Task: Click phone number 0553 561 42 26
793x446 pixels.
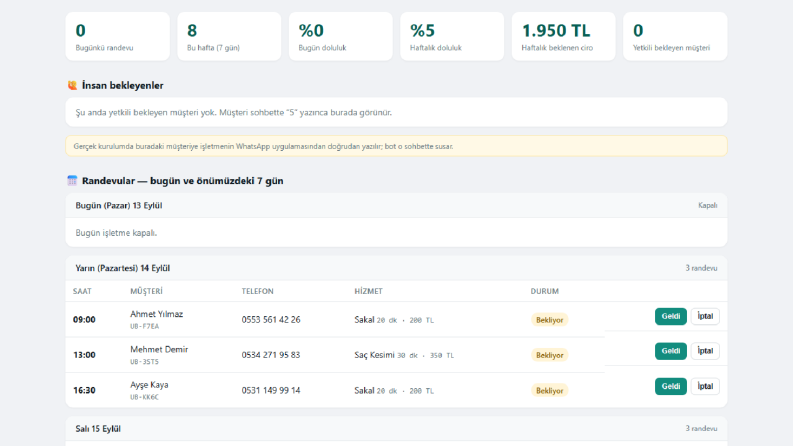Action: 271,320
